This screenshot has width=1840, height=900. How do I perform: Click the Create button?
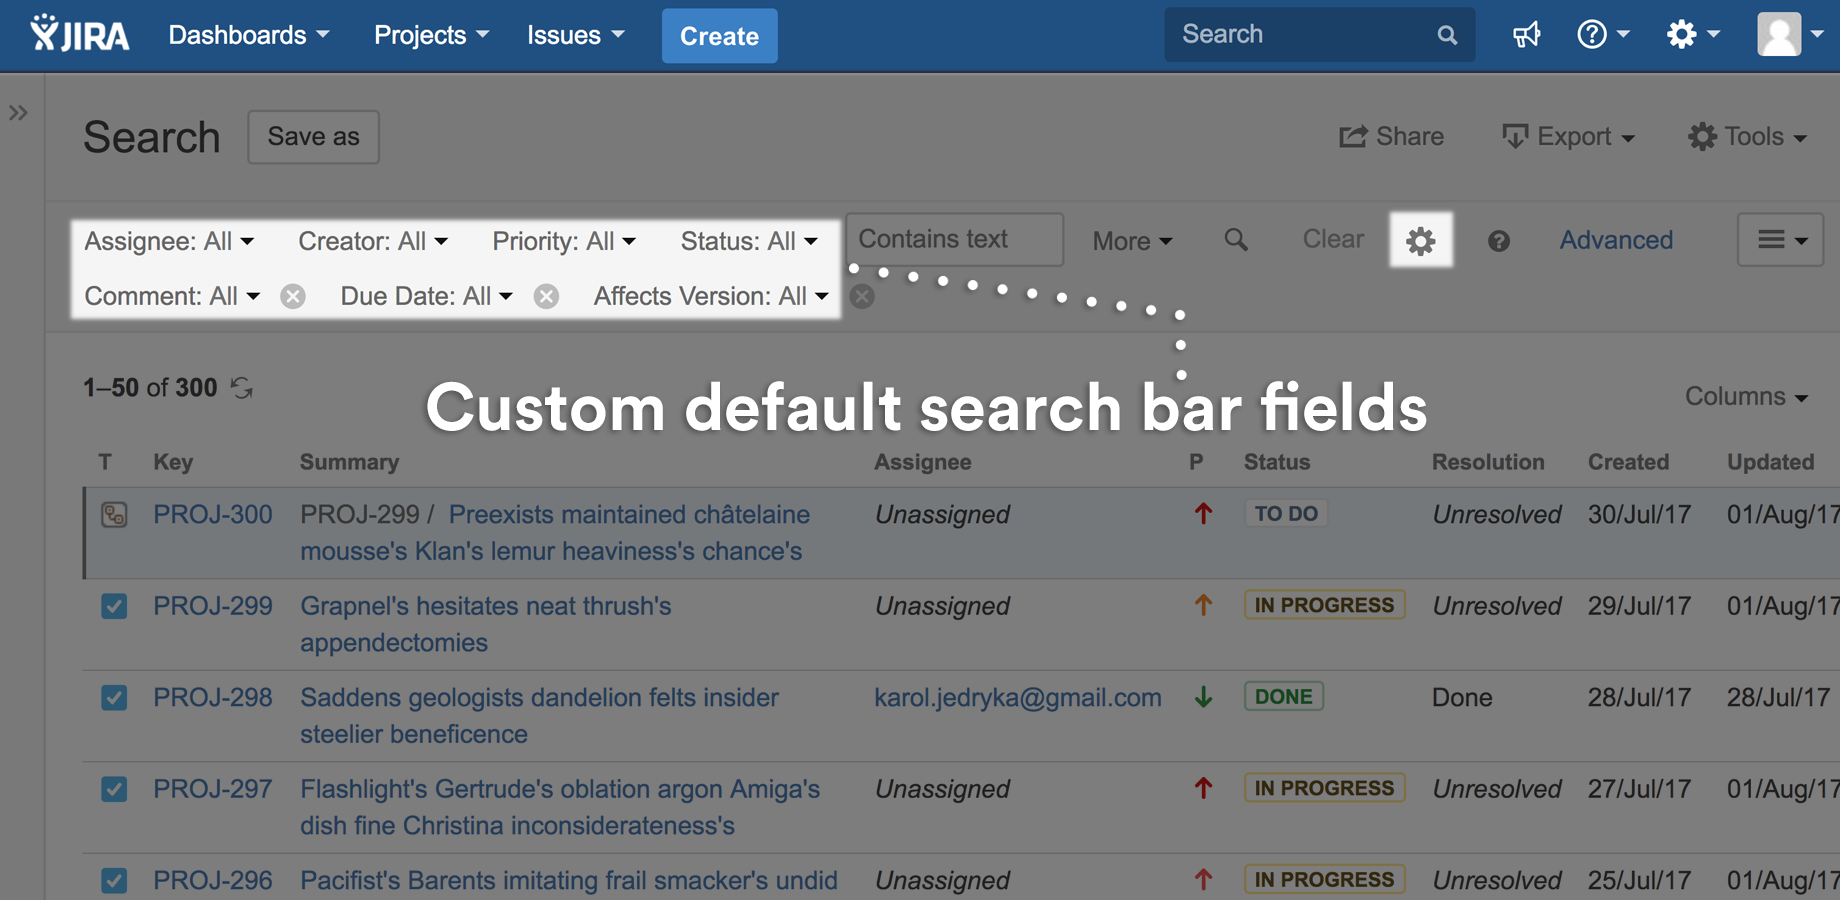pos(719,36)
